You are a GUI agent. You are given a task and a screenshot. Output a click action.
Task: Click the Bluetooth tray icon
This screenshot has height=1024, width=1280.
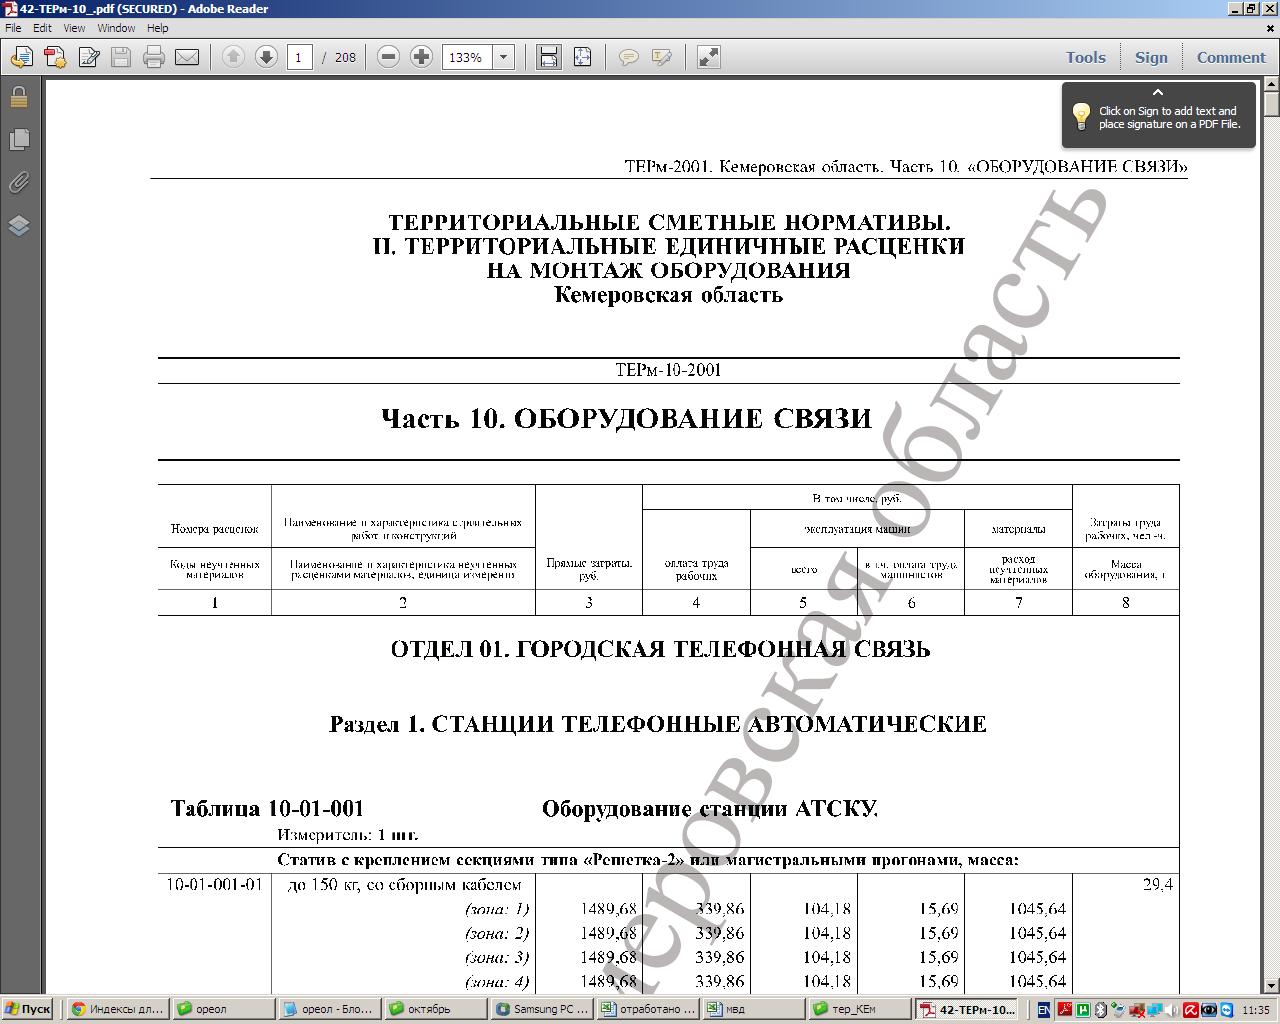(1100, 1010)
